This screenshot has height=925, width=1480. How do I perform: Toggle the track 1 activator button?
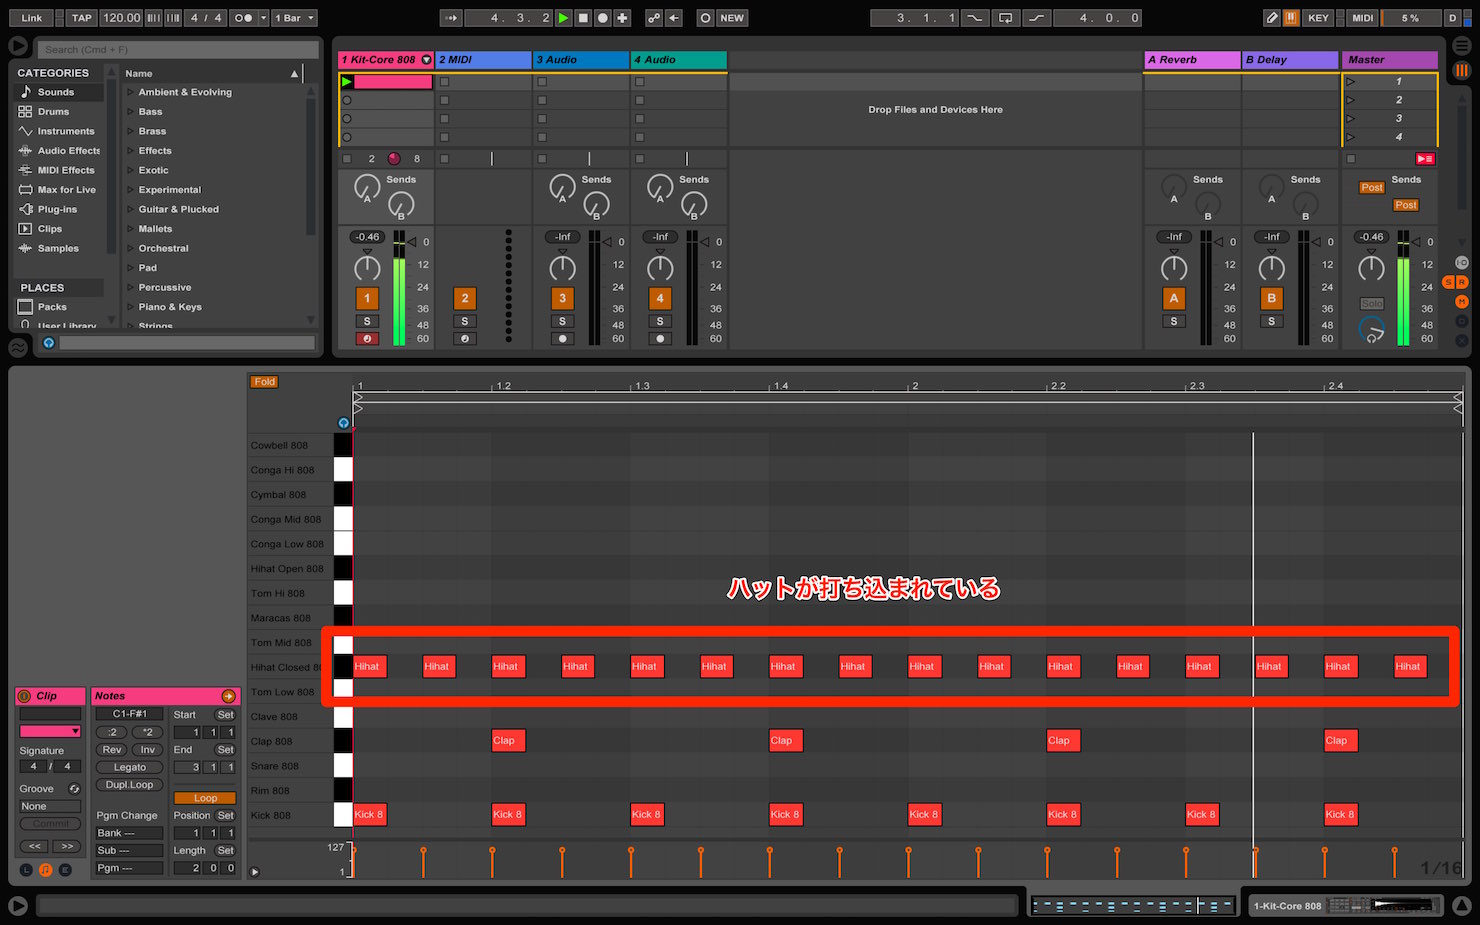pos(367,298)
